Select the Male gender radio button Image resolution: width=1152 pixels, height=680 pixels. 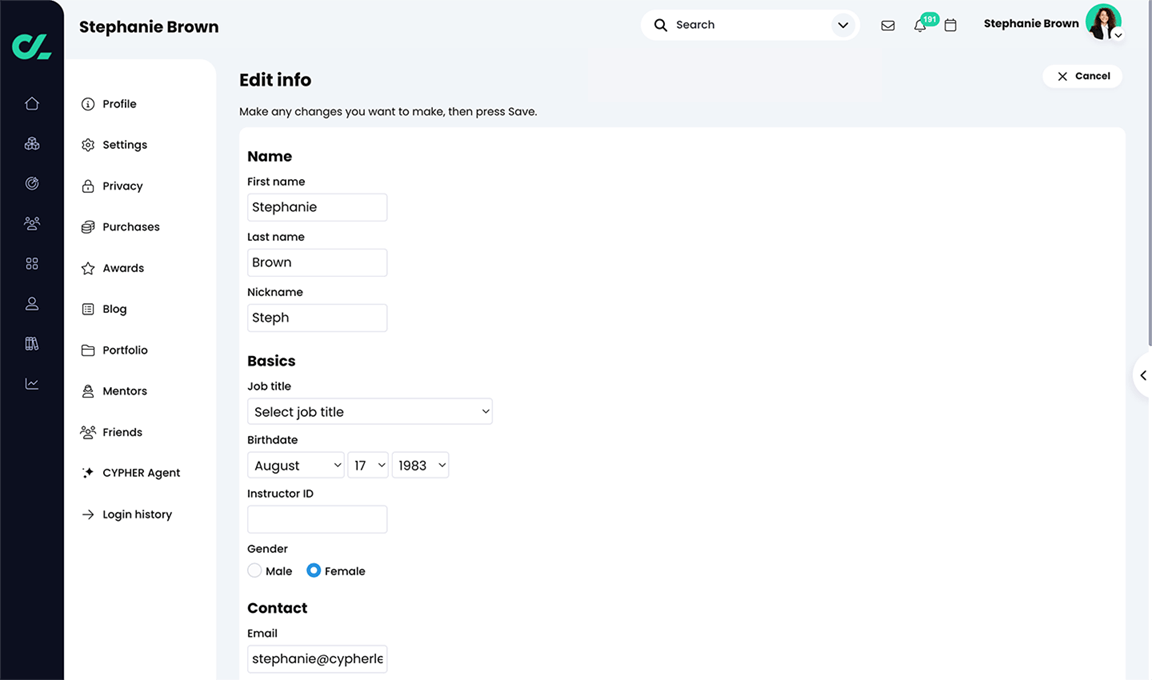pyautogui.click(x=255, y=571)
